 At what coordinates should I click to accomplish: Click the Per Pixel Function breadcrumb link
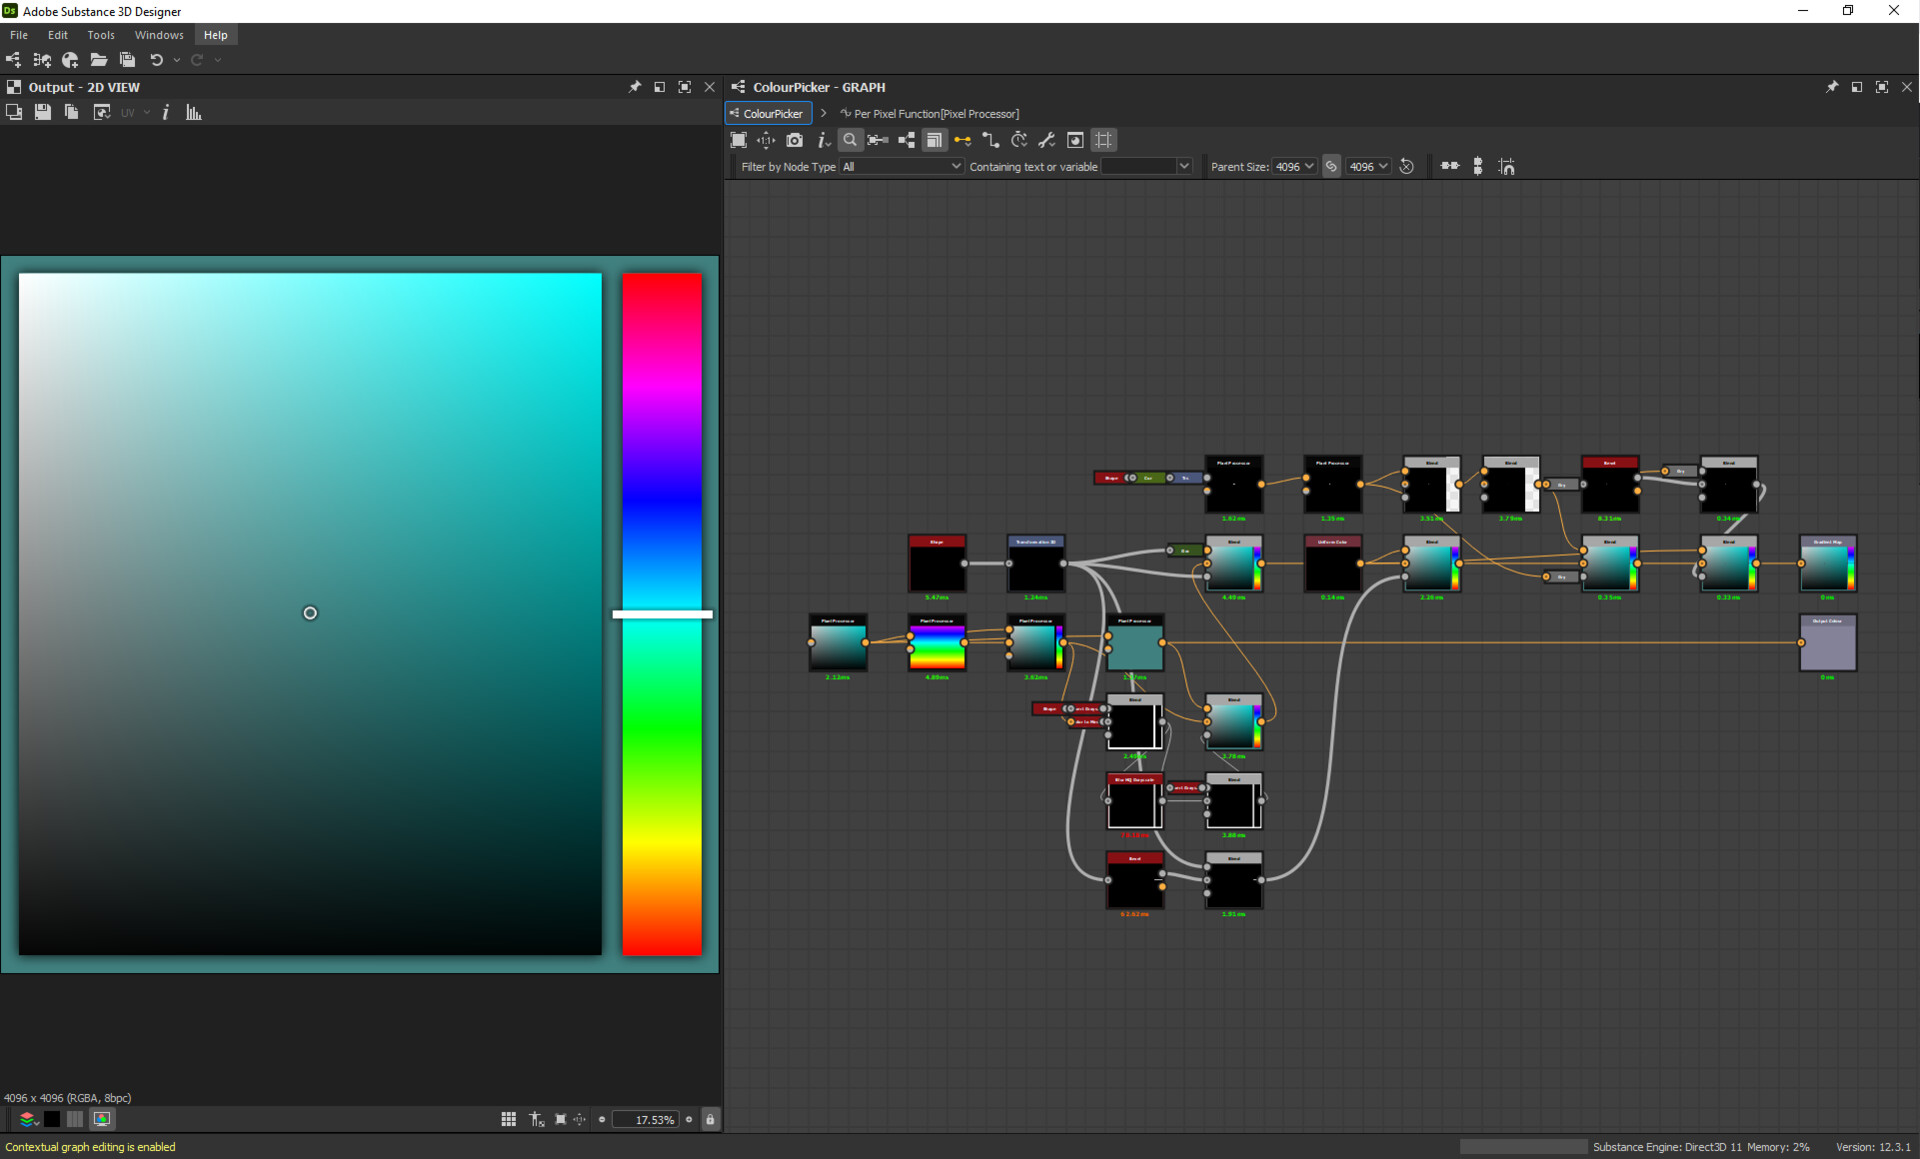930,113
